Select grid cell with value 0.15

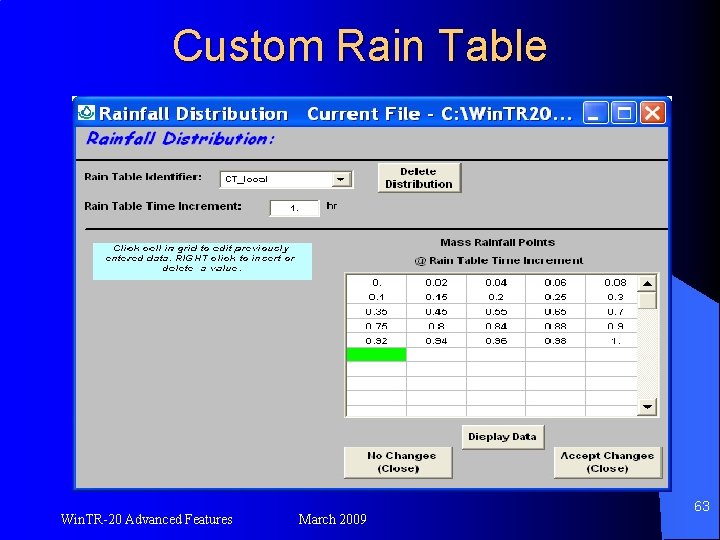pyautogui.click(x=436, y=297)
